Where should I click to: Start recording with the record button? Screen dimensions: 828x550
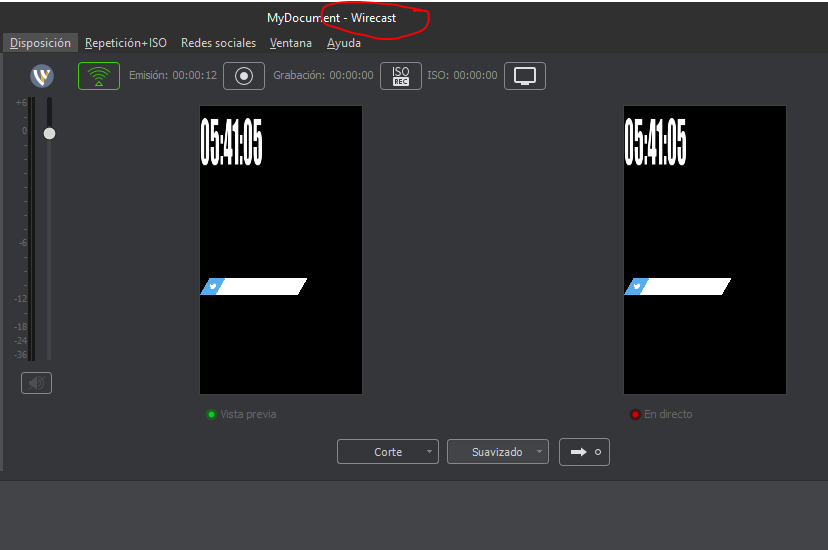(243, 76)
